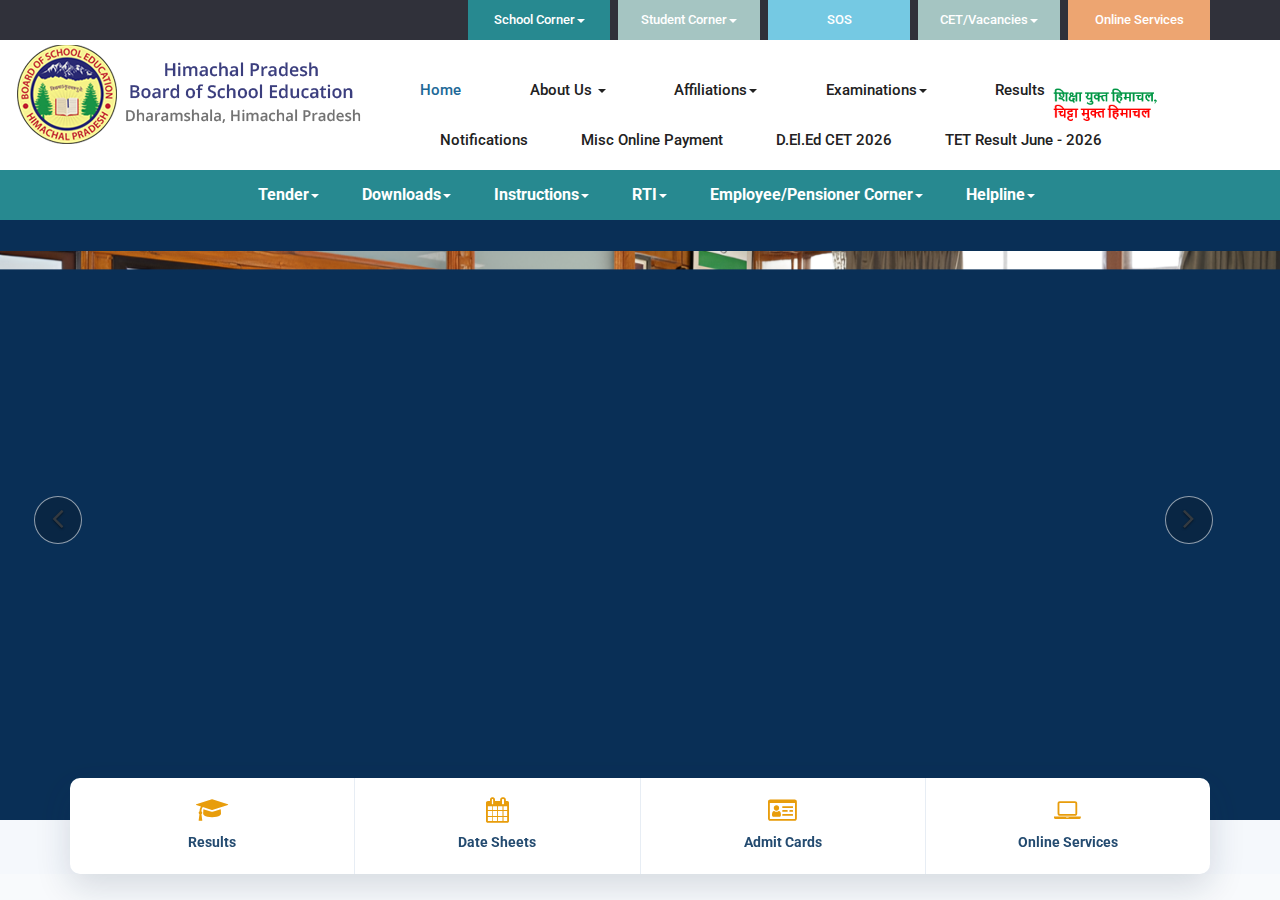Go to previous slide with left arrow

point(58,520)
